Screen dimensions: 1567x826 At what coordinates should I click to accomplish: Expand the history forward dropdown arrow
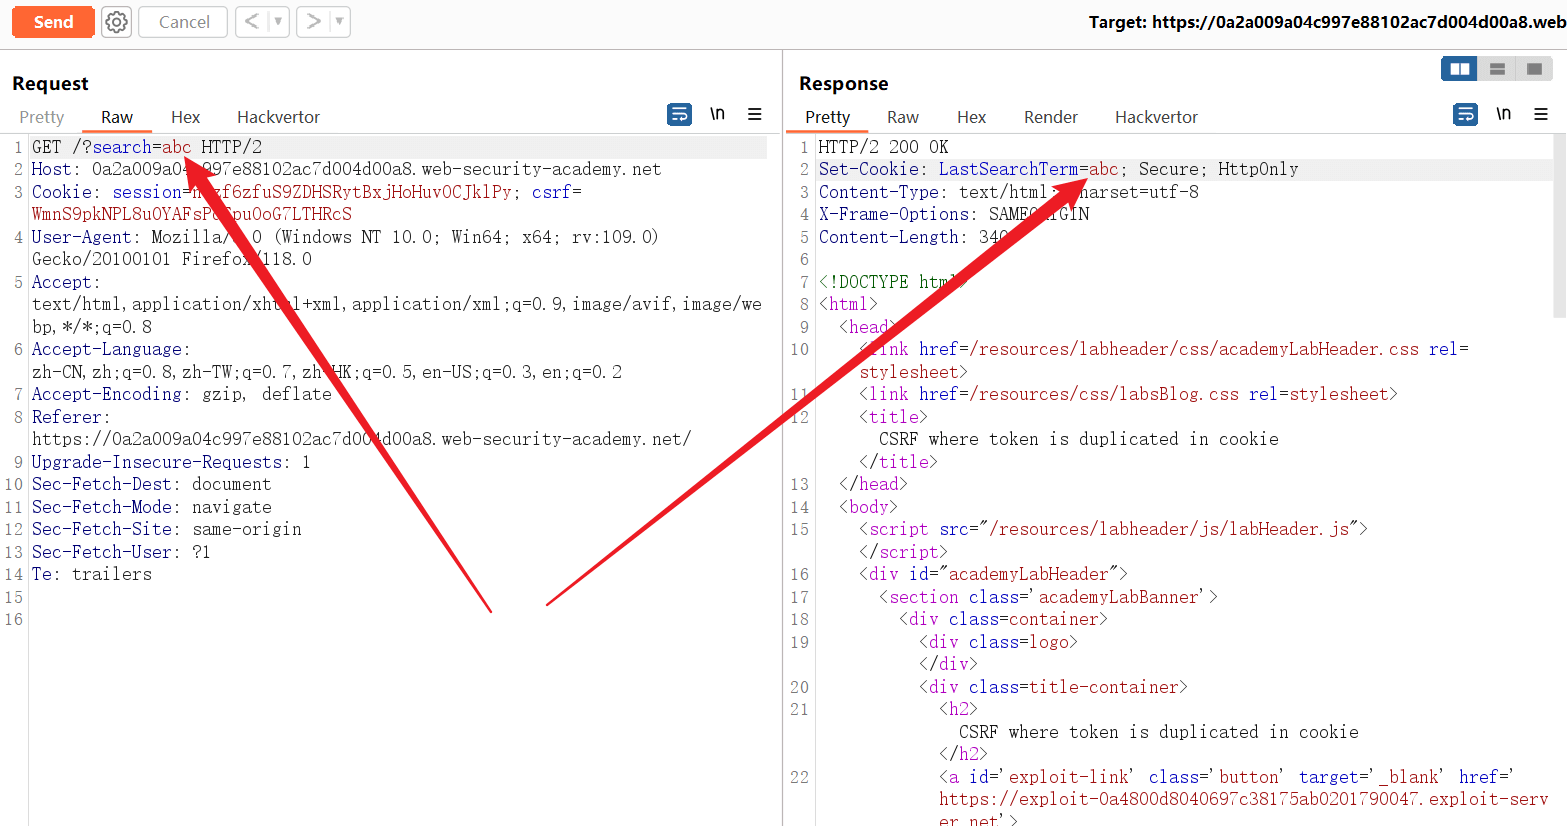339,21
